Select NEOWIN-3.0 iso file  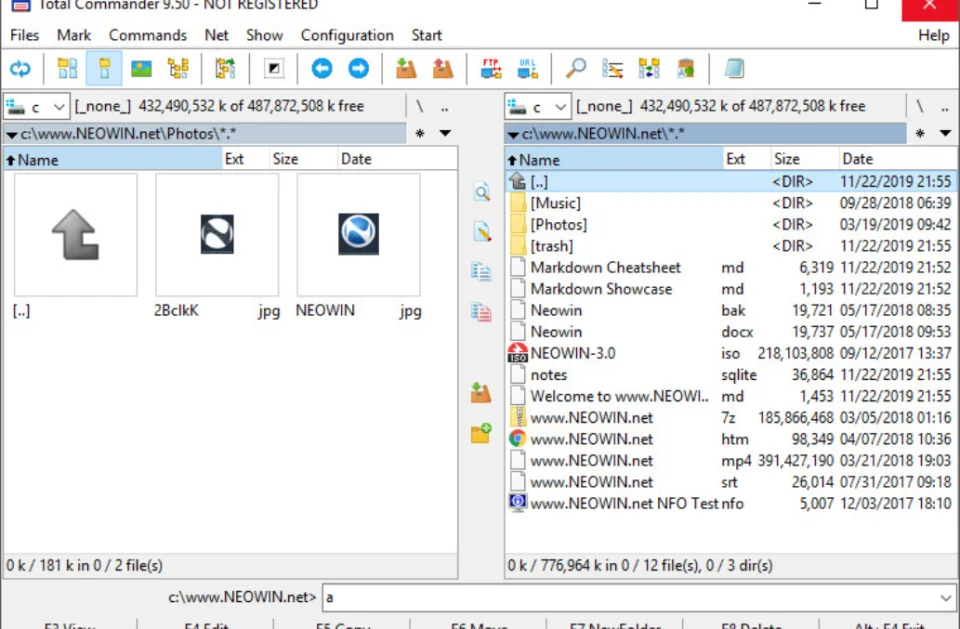point(730,353)
